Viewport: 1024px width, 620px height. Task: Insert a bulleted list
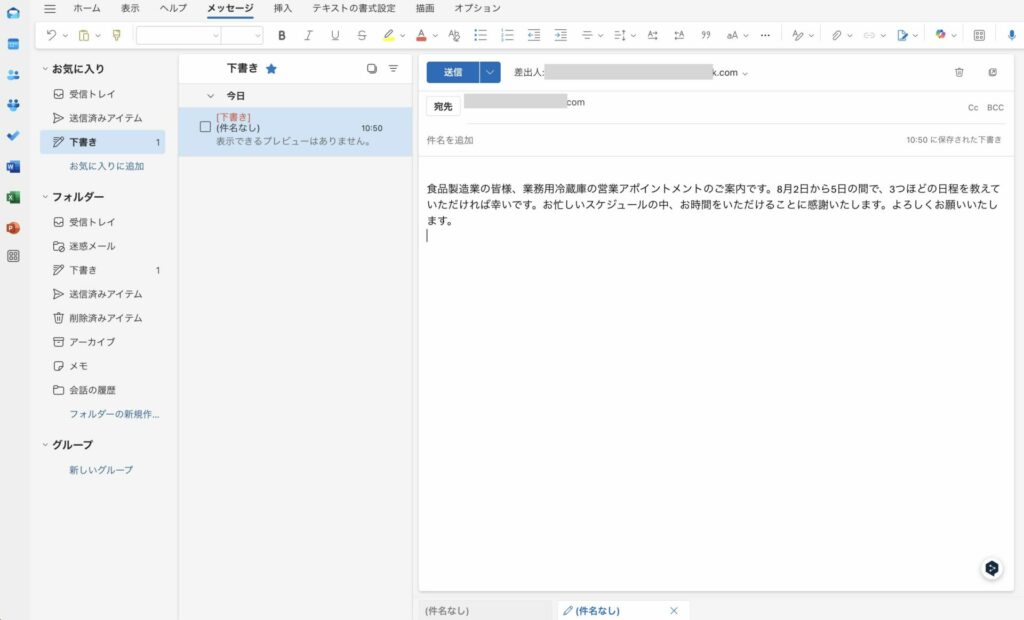(480, 35)
